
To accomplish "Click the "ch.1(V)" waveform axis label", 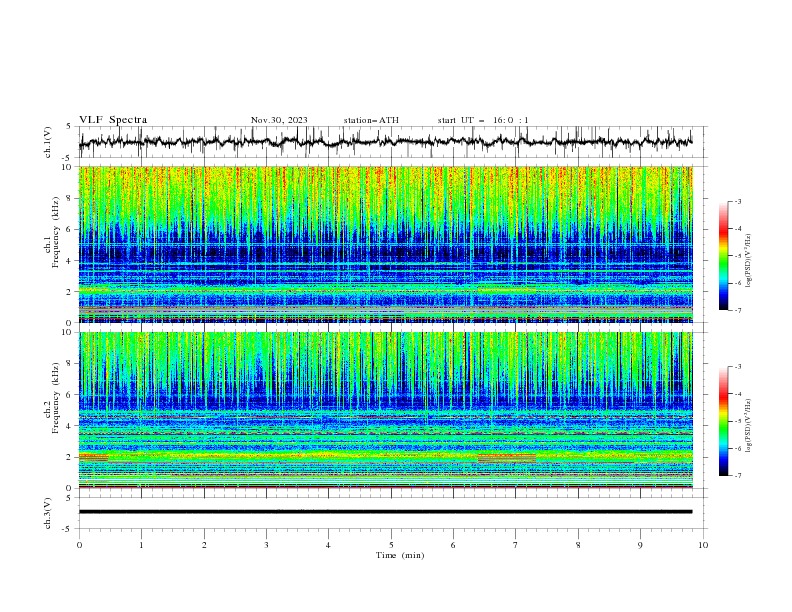I will click(x=48, y=142).
